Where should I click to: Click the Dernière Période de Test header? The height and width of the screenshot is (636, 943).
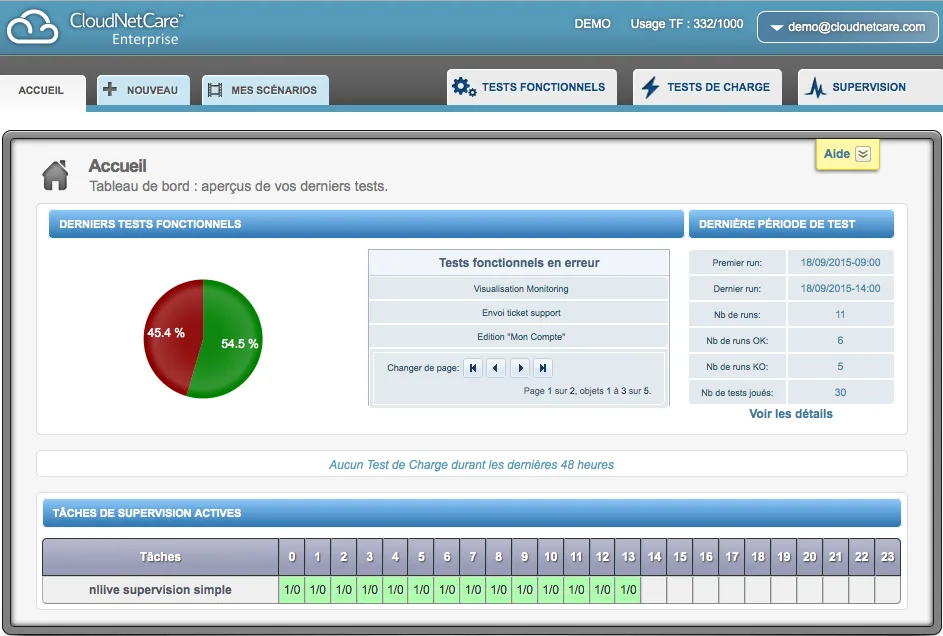tap(791, 224)
